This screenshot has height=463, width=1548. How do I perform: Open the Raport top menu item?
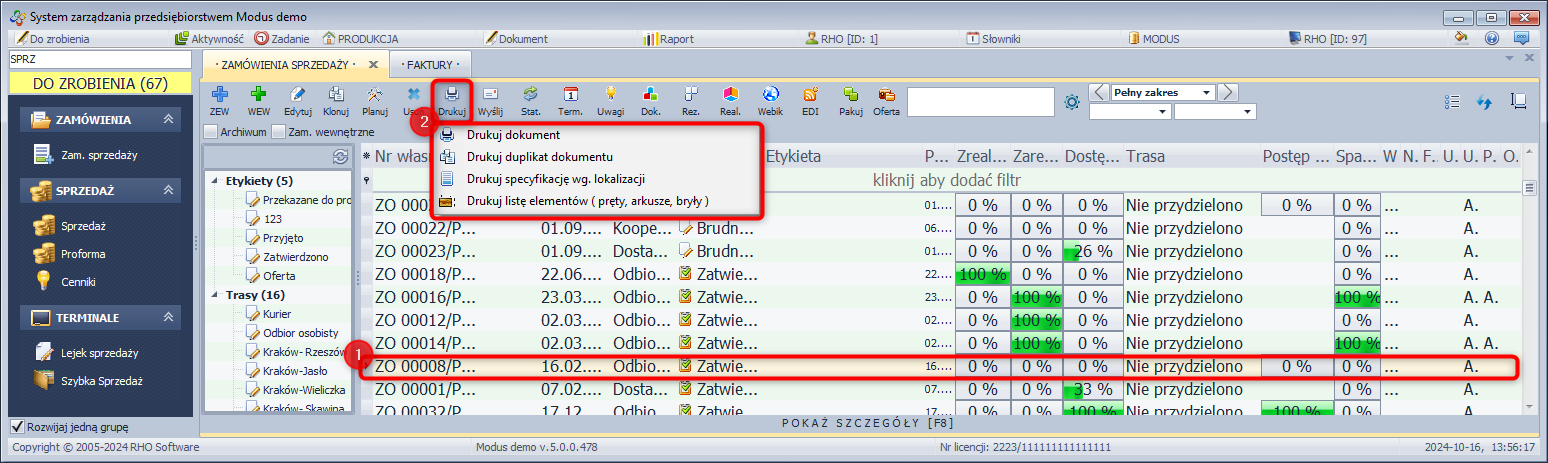(669, 39)
